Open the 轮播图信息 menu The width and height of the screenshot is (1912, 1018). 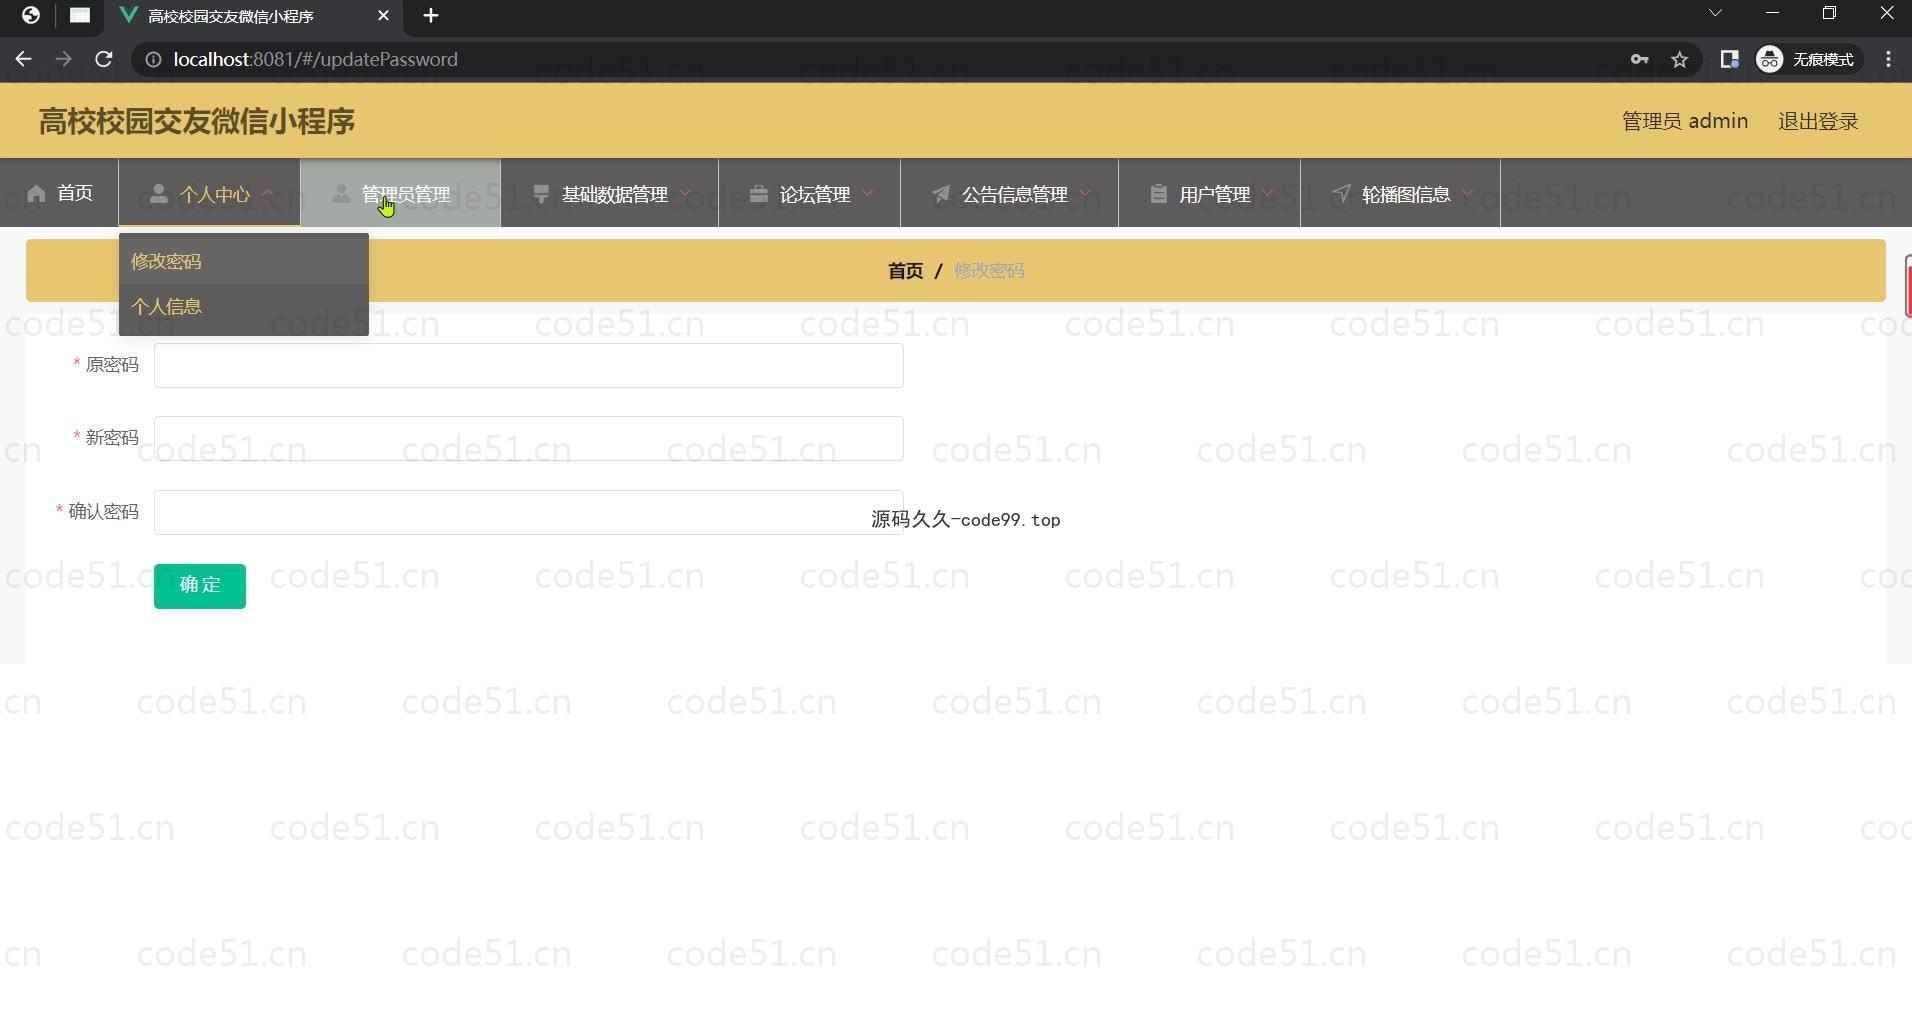tap(1400, 193)
